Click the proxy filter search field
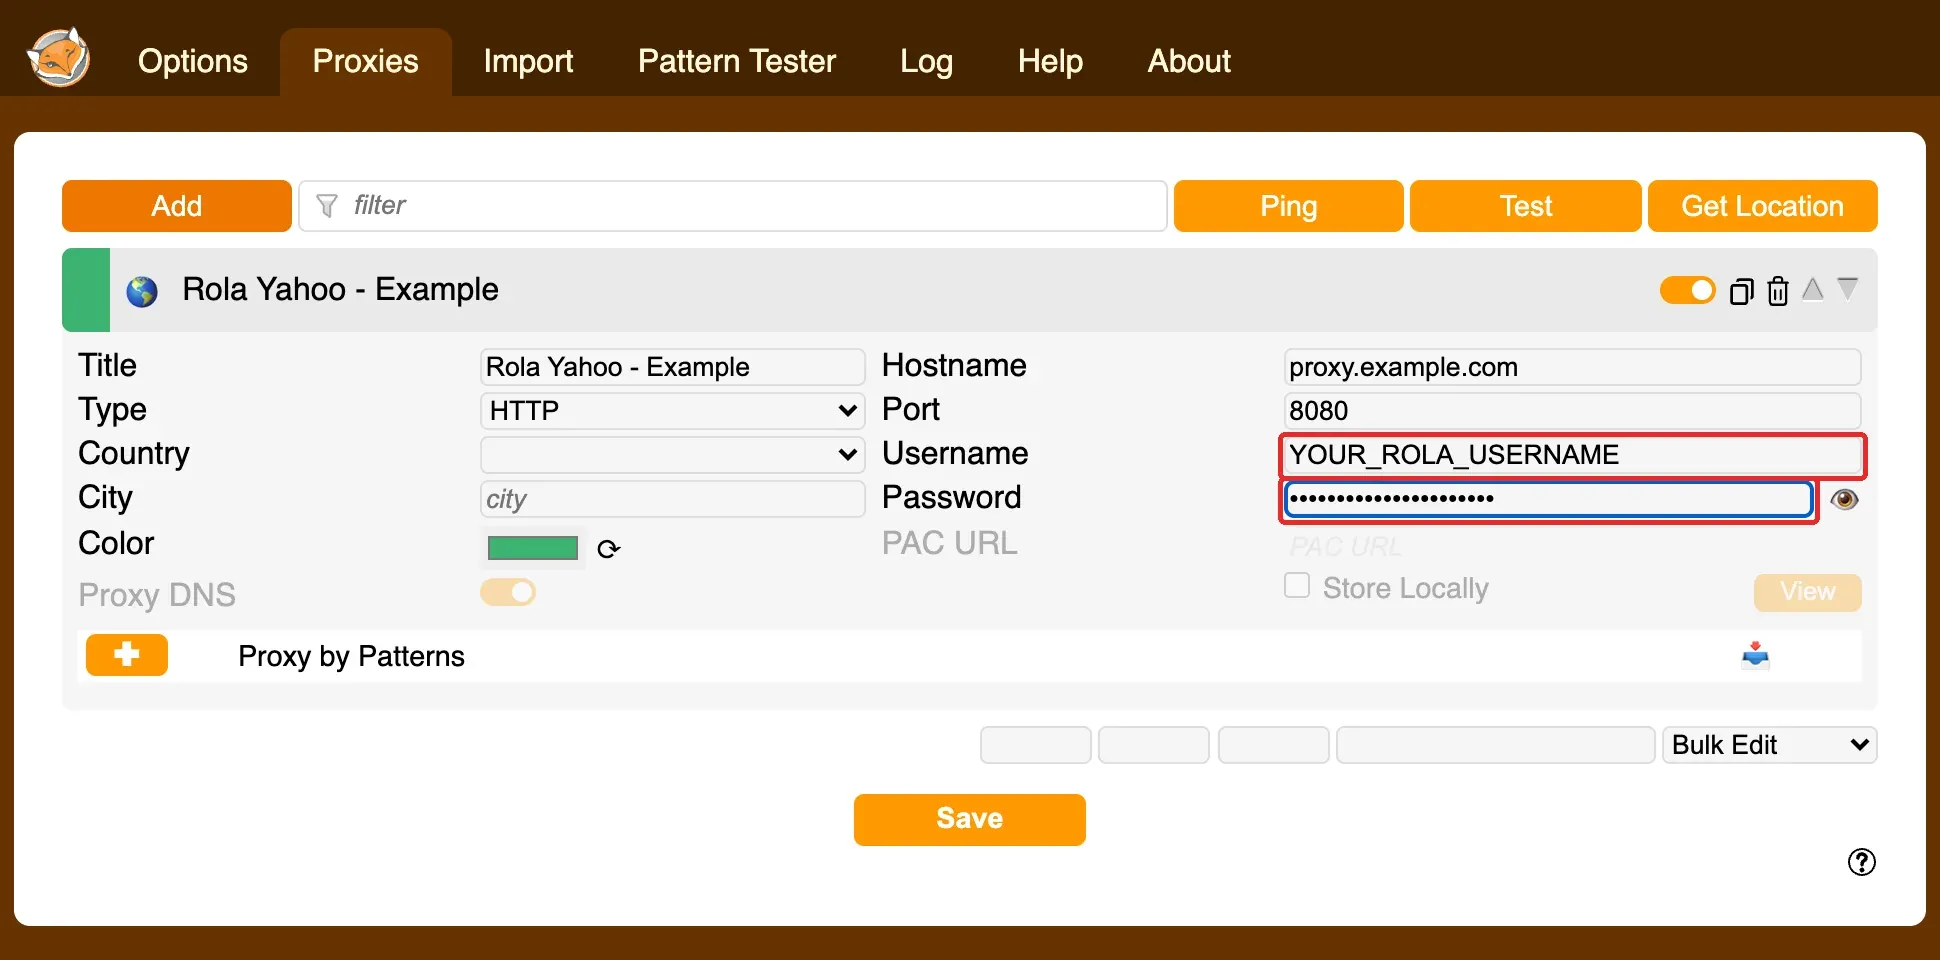Image resolution: width=1940 pixels, height=960 pixels. pyautogui.click(x=733, y=206)
